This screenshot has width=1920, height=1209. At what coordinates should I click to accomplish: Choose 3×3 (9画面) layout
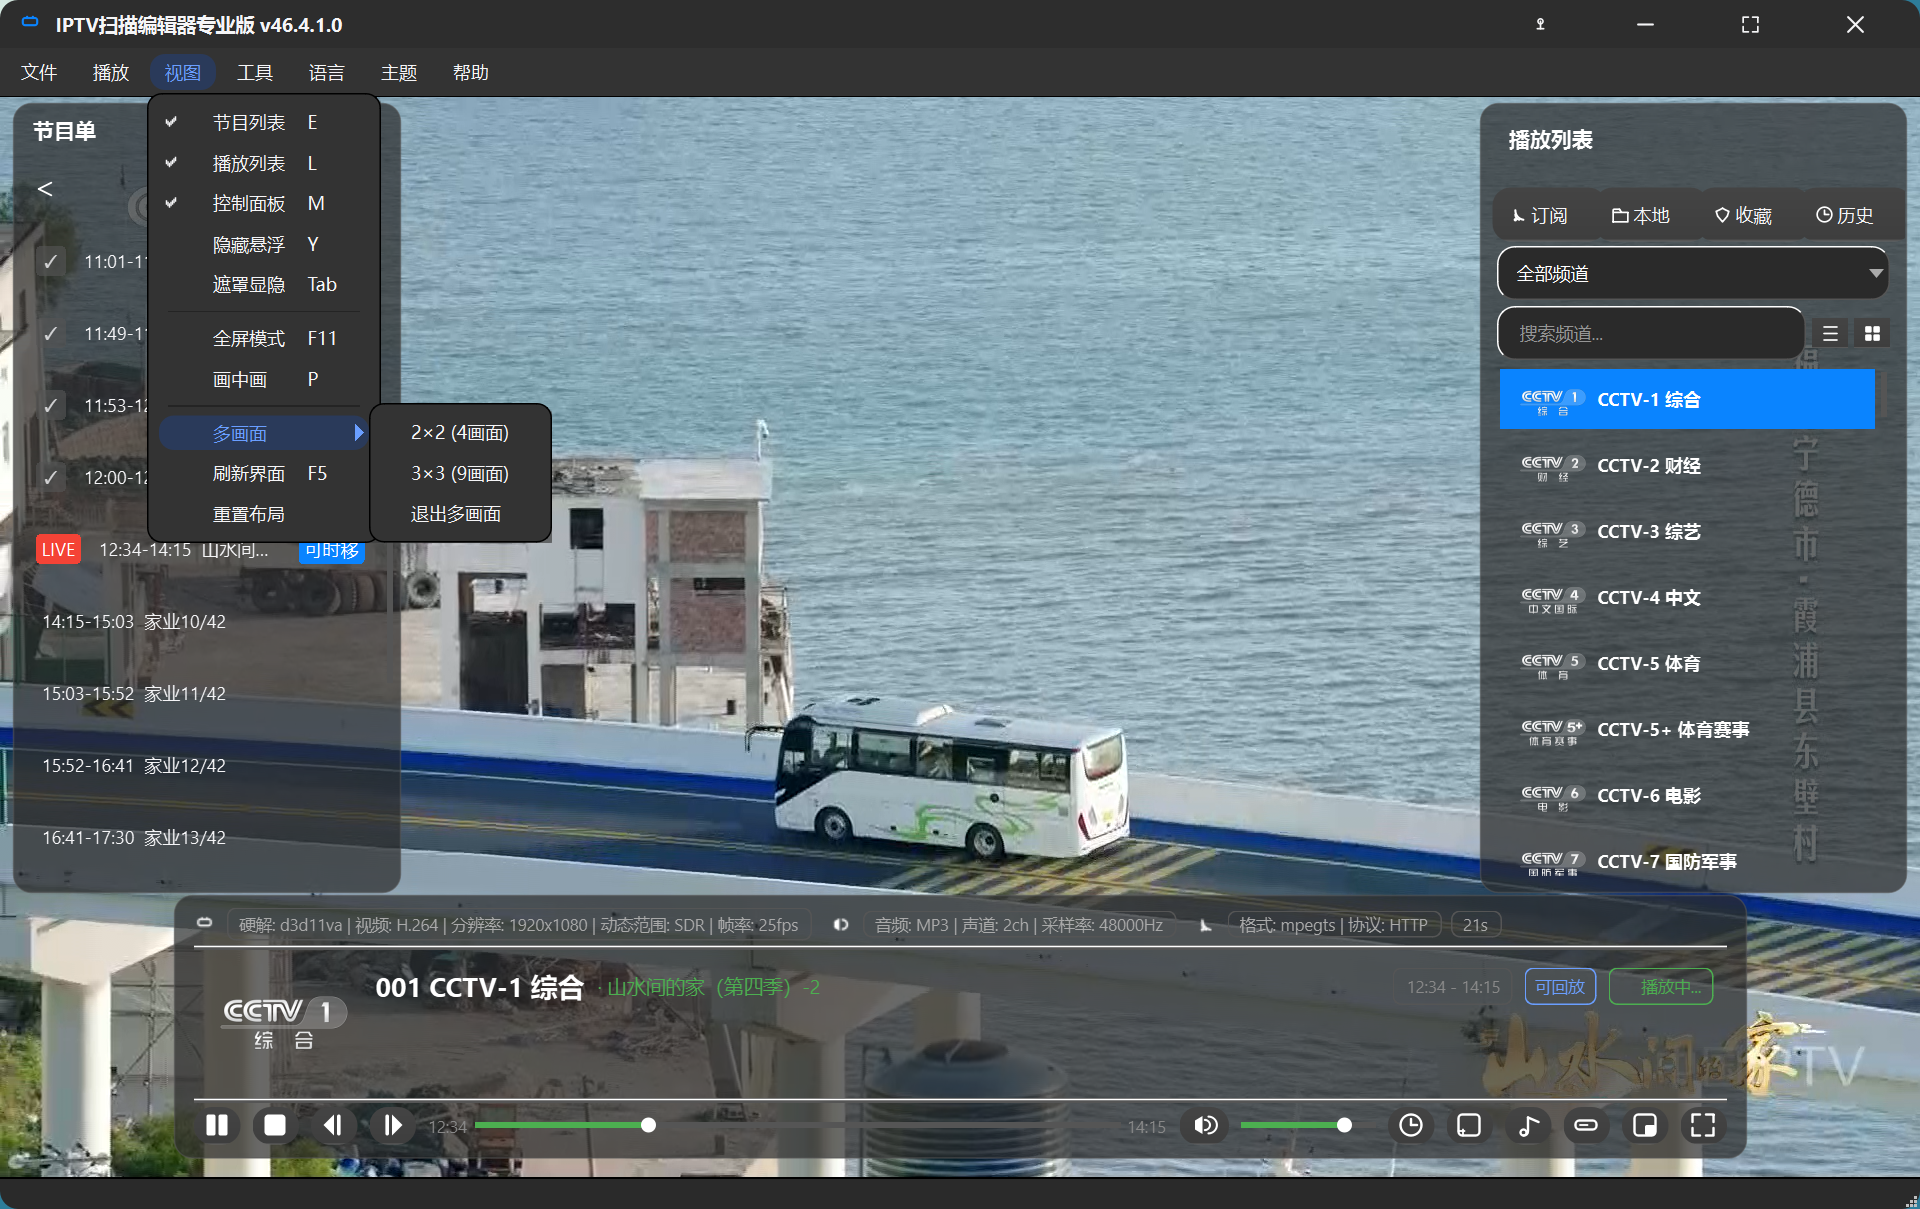(x=460, y=473)
